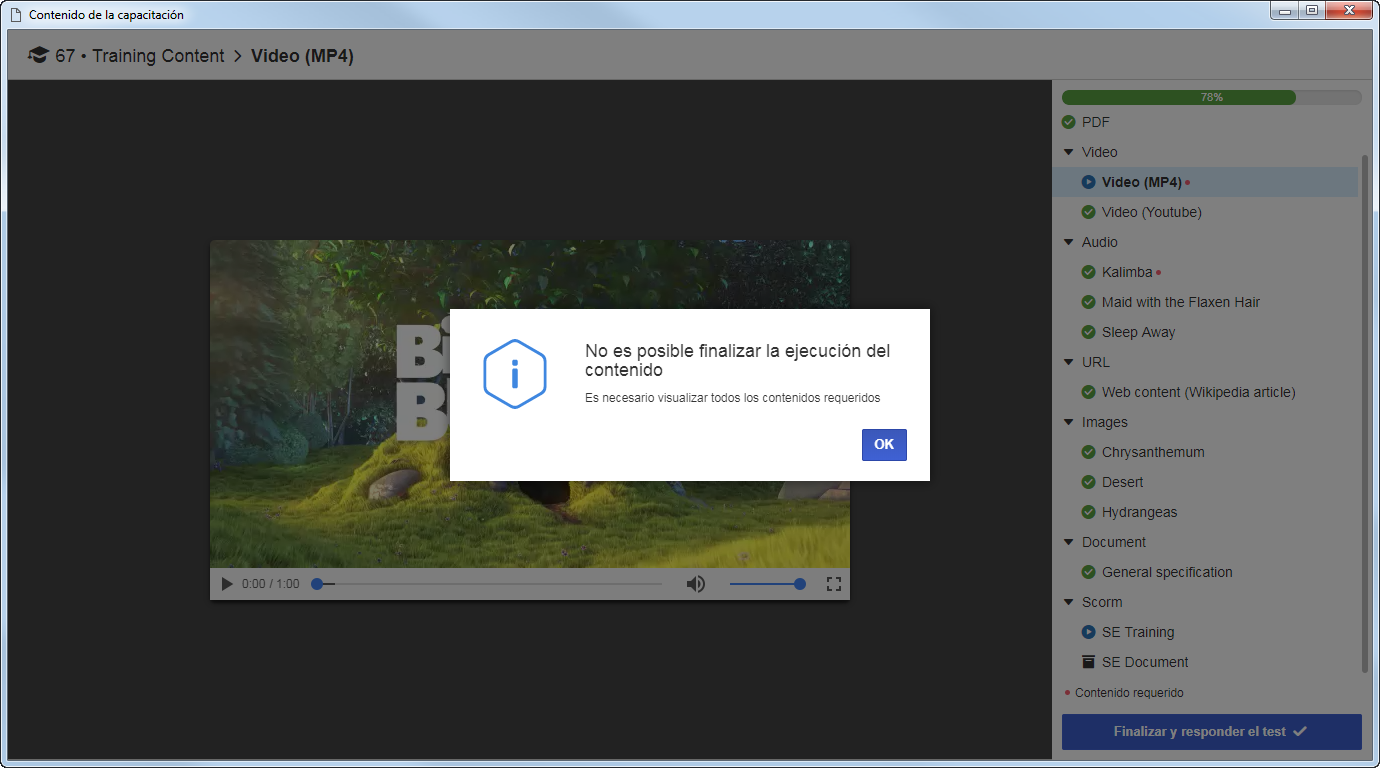Click the document icon in title bar

point(15,15)
